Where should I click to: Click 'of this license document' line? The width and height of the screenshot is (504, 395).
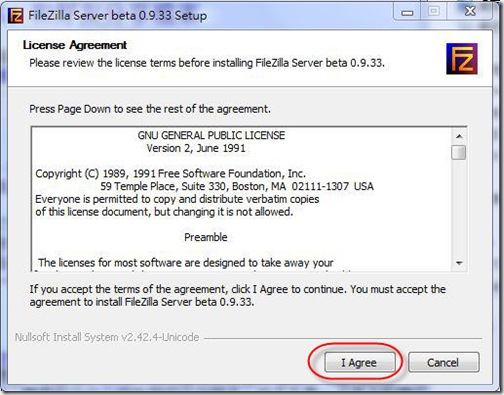pos(164,212)
